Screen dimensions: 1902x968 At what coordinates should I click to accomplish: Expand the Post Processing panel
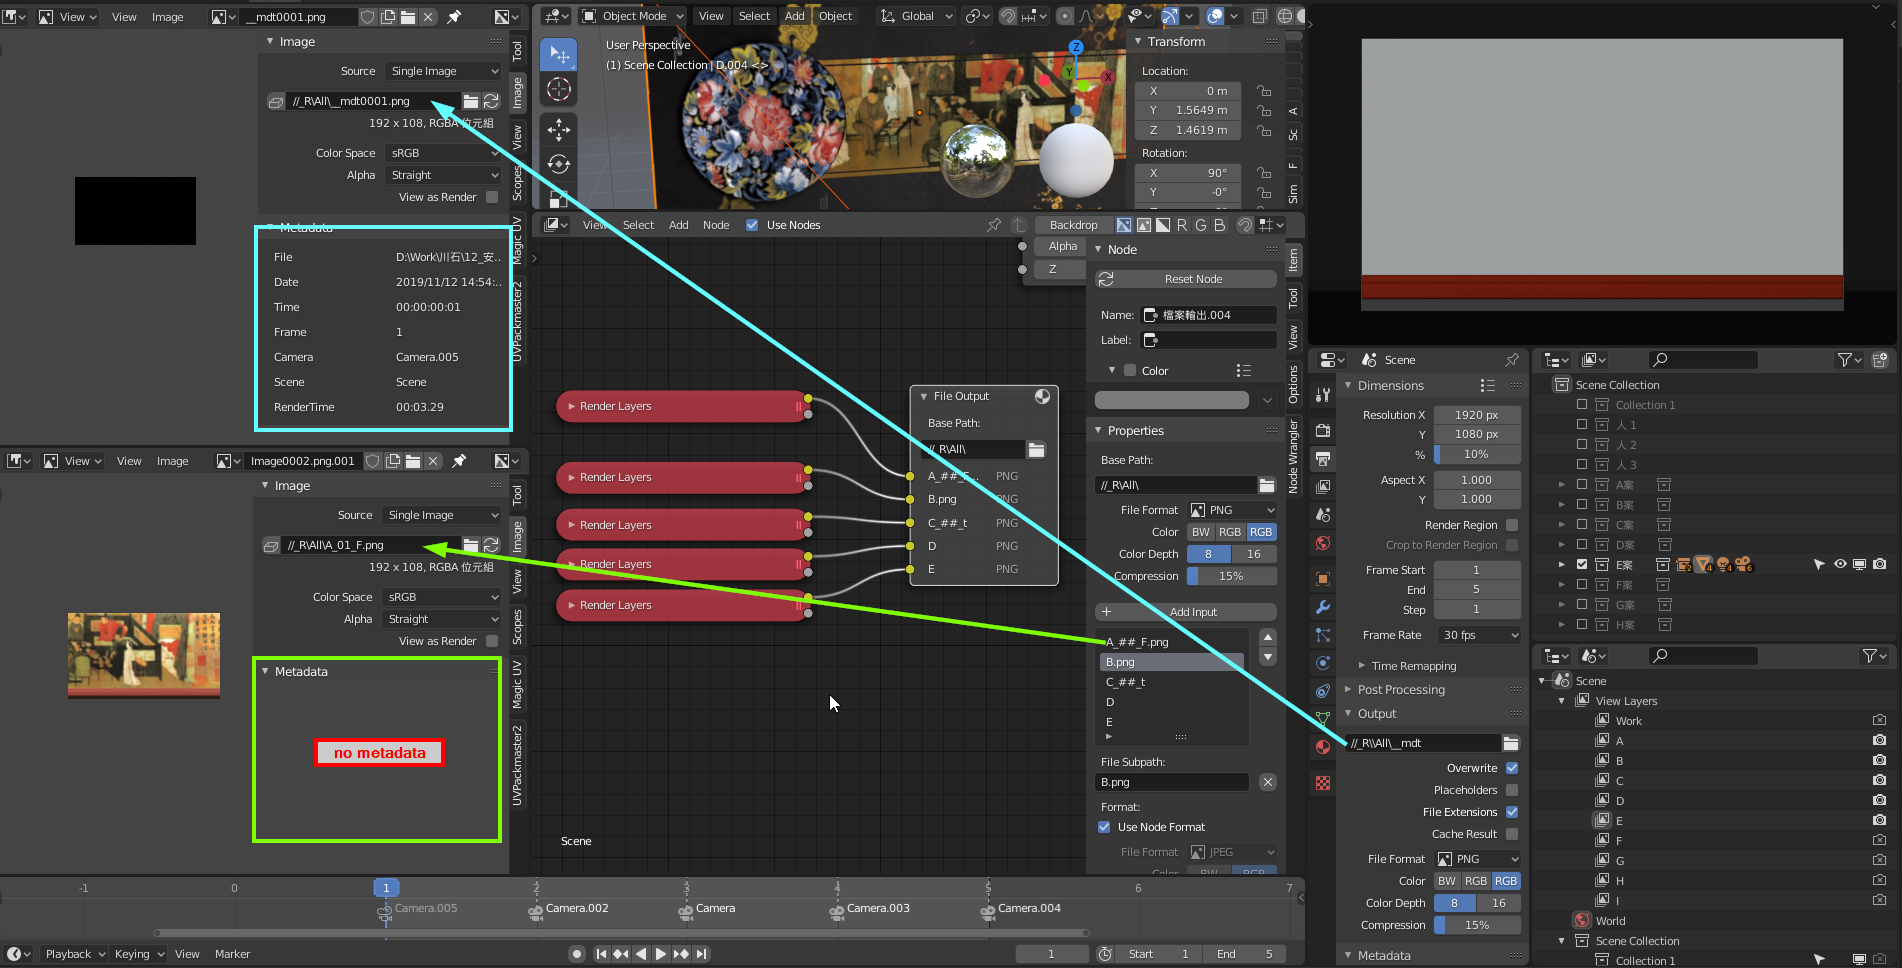coord(1400,690)
